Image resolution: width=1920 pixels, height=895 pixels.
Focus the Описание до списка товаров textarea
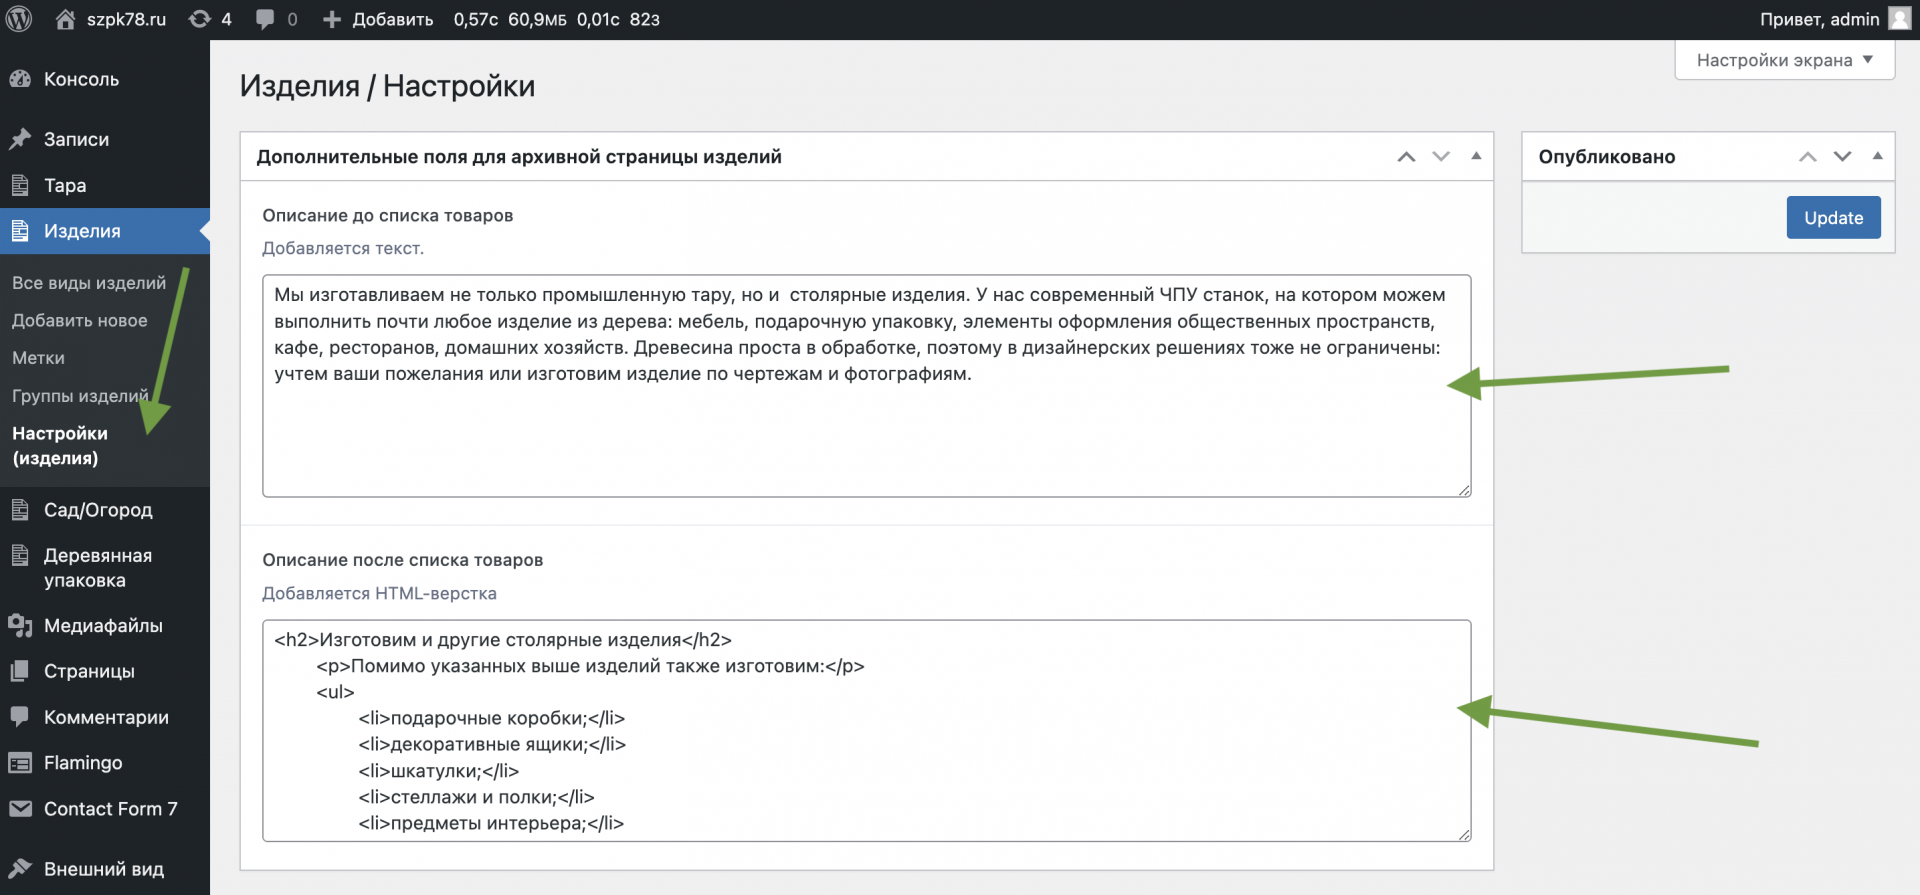click(866, 386)
